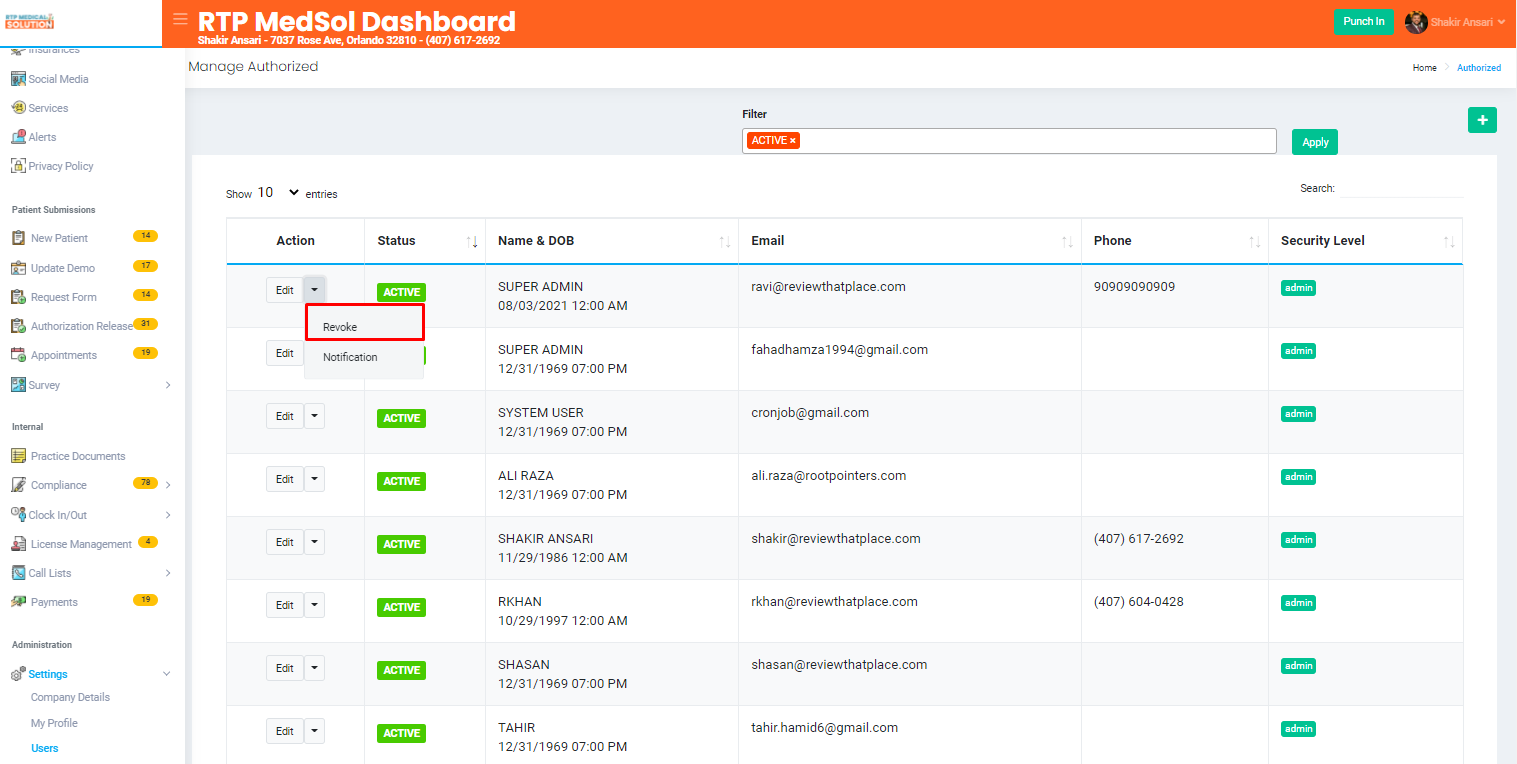Image resolution: width=1517 pixels, height=764 pixels.
Task: Click the green plus add-user button
Action: (x=1482, y=120)
